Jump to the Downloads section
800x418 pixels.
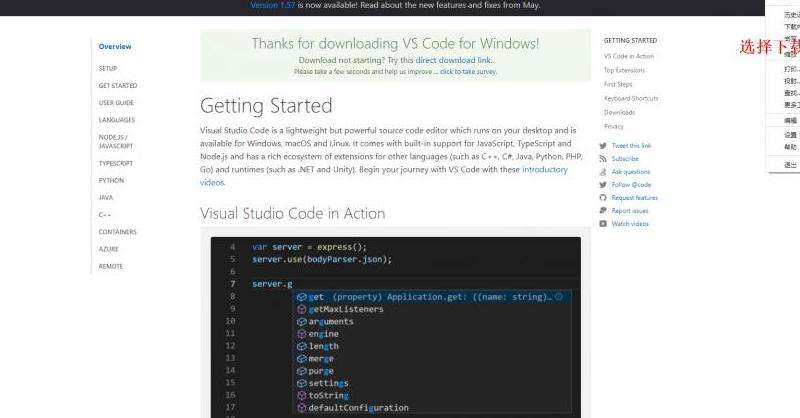tap(619, 112)
